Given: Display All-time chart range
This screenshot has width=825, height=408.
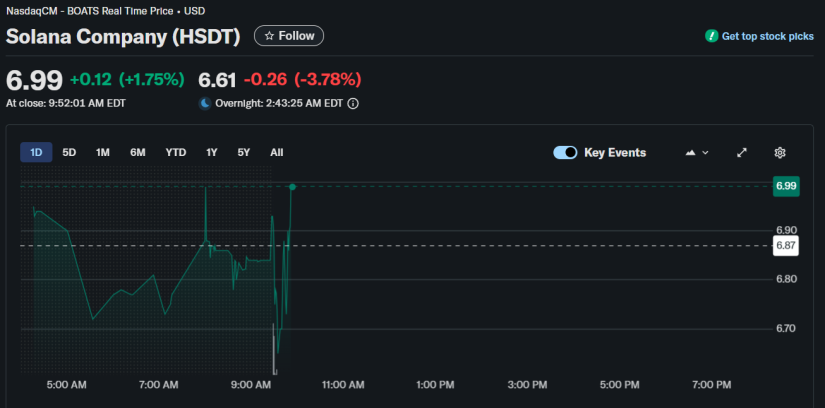Looking at the screenshot, I should (x=277, y=153).
